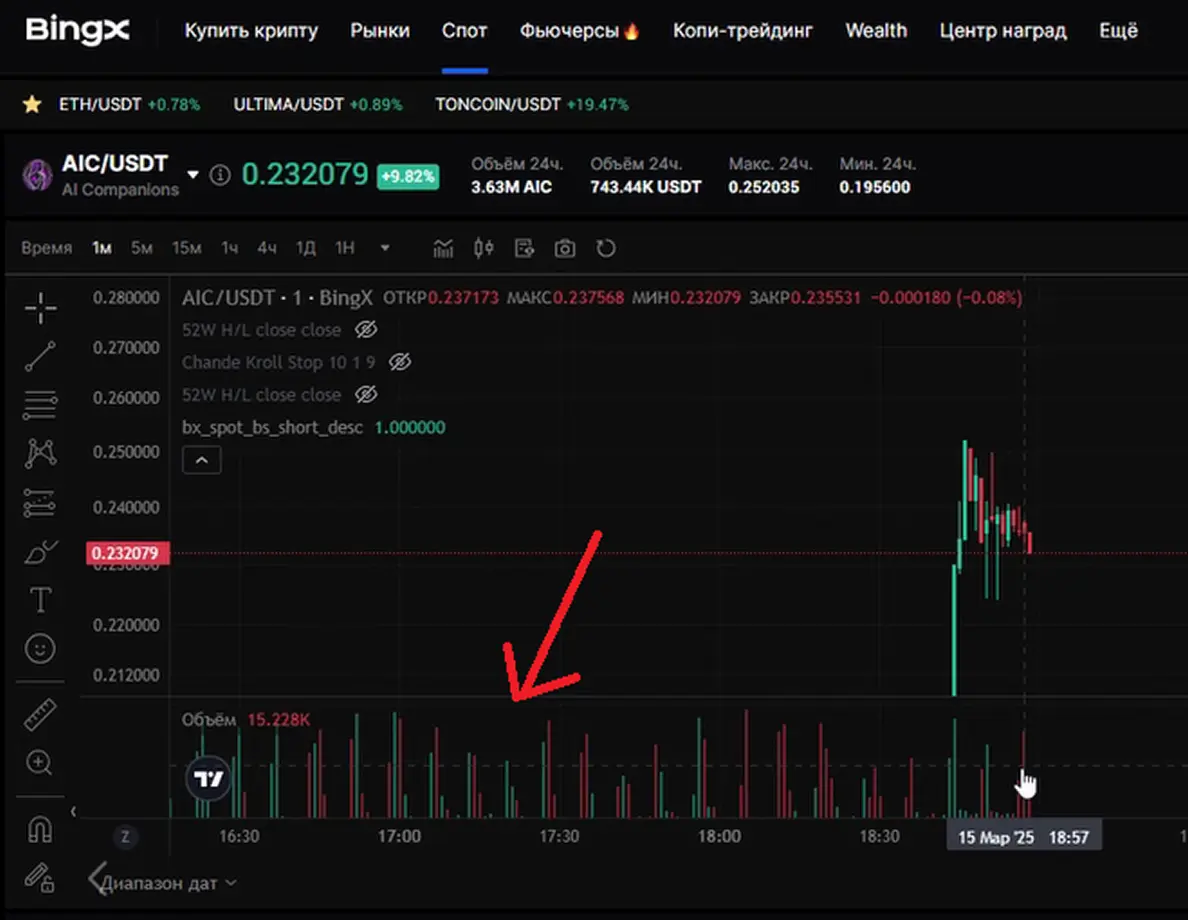Select the trend line drawing tool
This screenshot has height=920, width=1188.
point(40,356)
